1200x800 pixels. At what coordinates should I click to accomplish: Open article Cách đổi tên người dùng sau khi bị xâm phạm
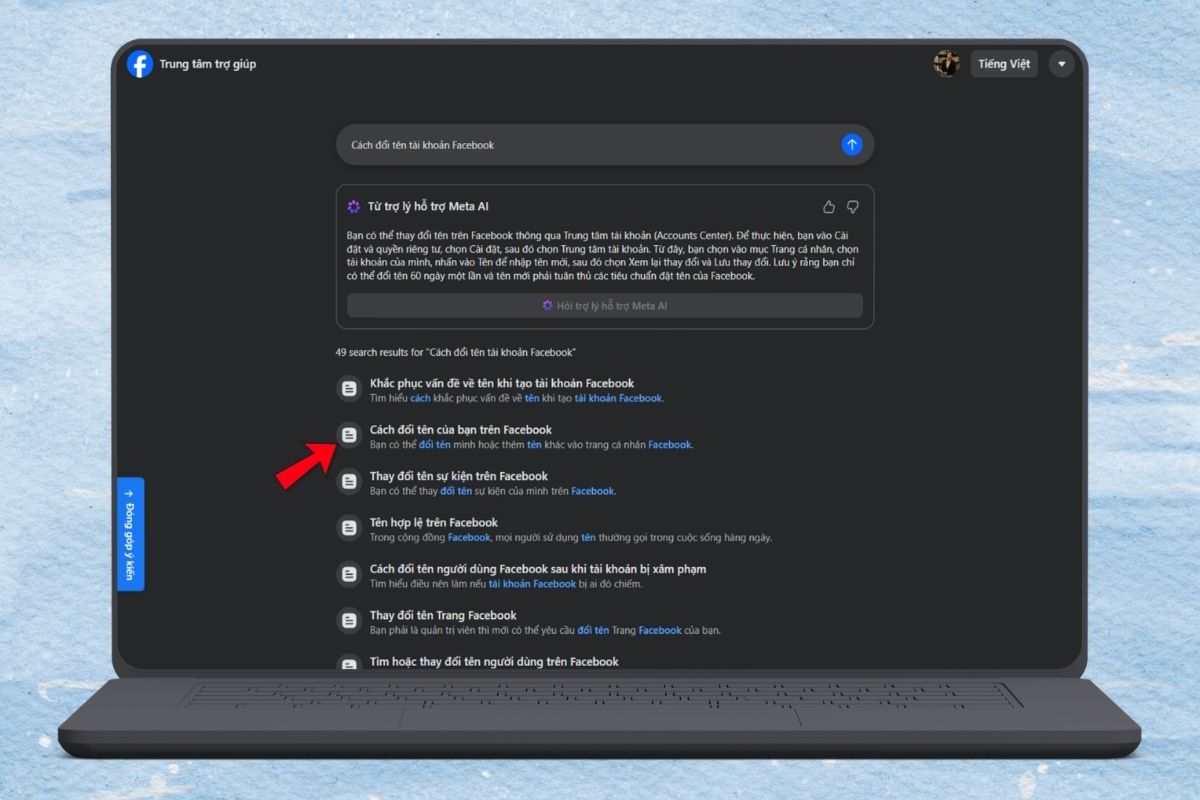pos(538,569)
